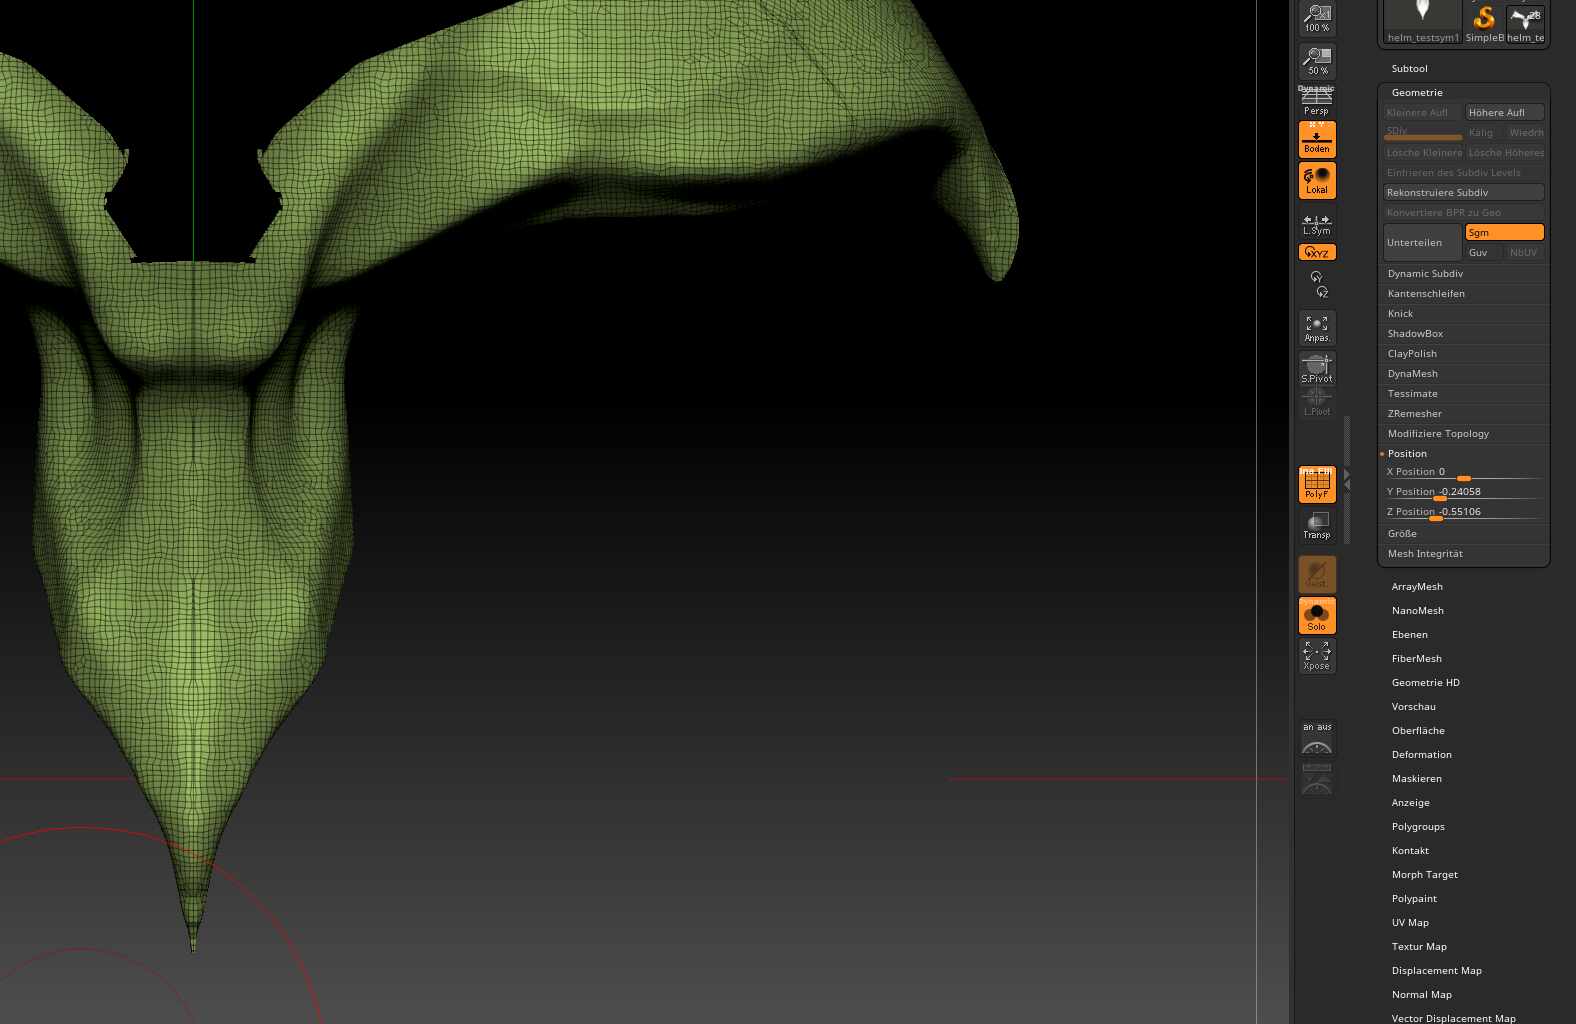This screenshot has height=1024, width=1576.
Task: Toggle Persp perspective view
Action: (x=1317, y=101)
